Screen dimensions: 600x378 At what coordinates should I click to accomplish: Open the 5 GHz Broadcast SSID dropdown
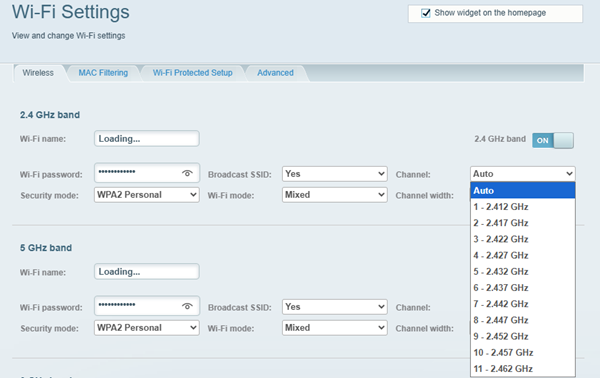tap(334, 307)
